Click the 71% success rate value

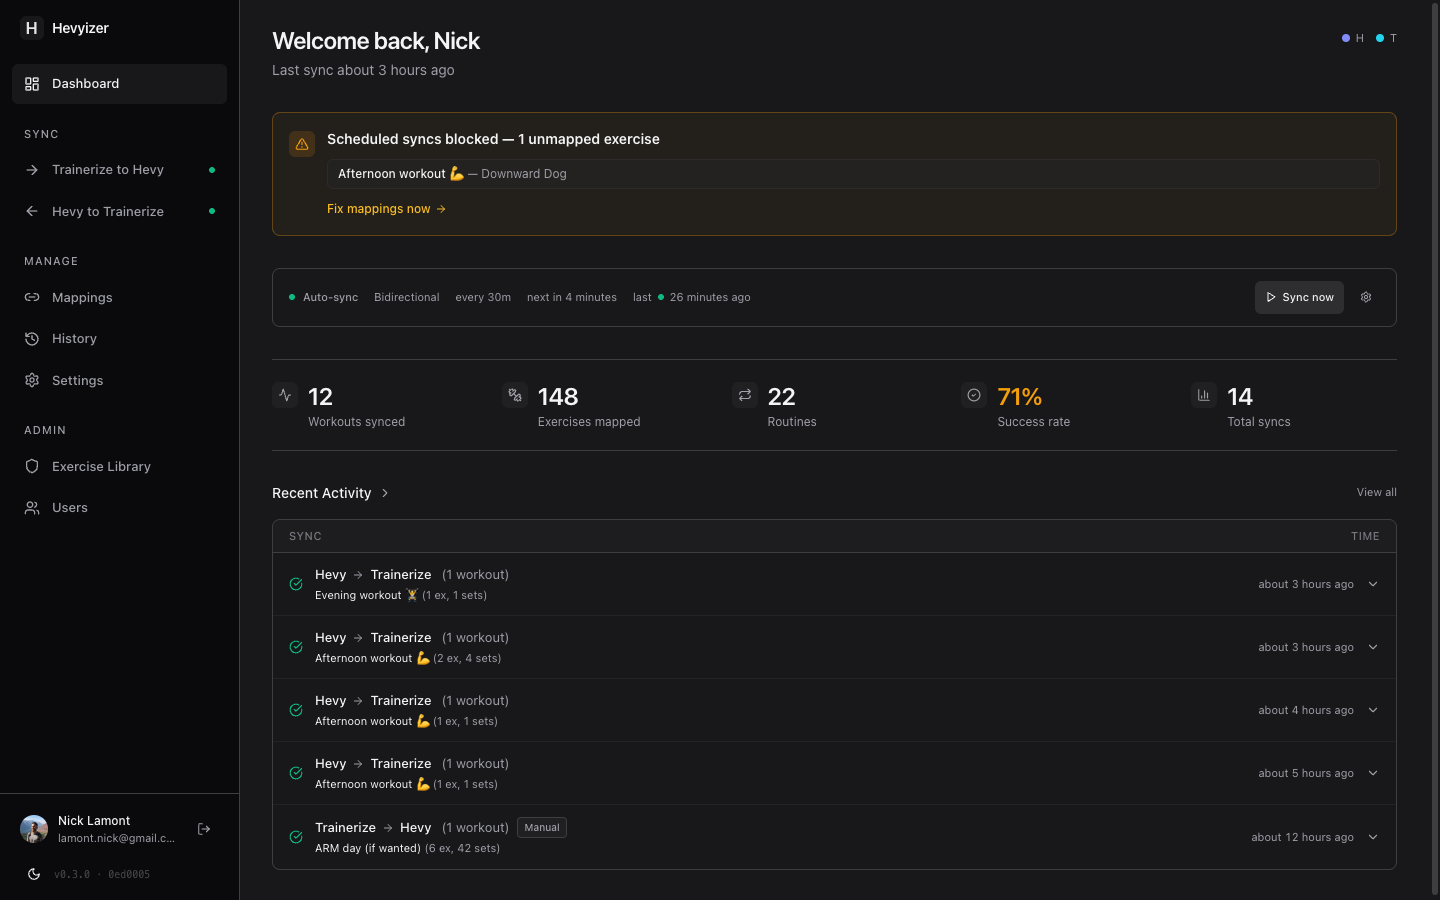click(x=1019, y=397)
